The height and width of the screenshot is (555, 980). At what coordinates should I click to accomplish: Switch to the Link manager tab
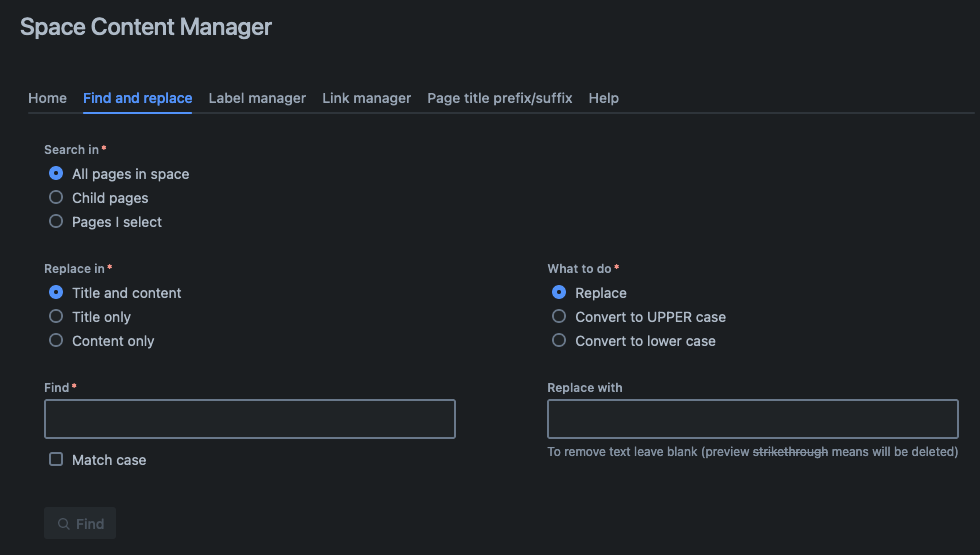pyautogui.click(x=366, y=98)
